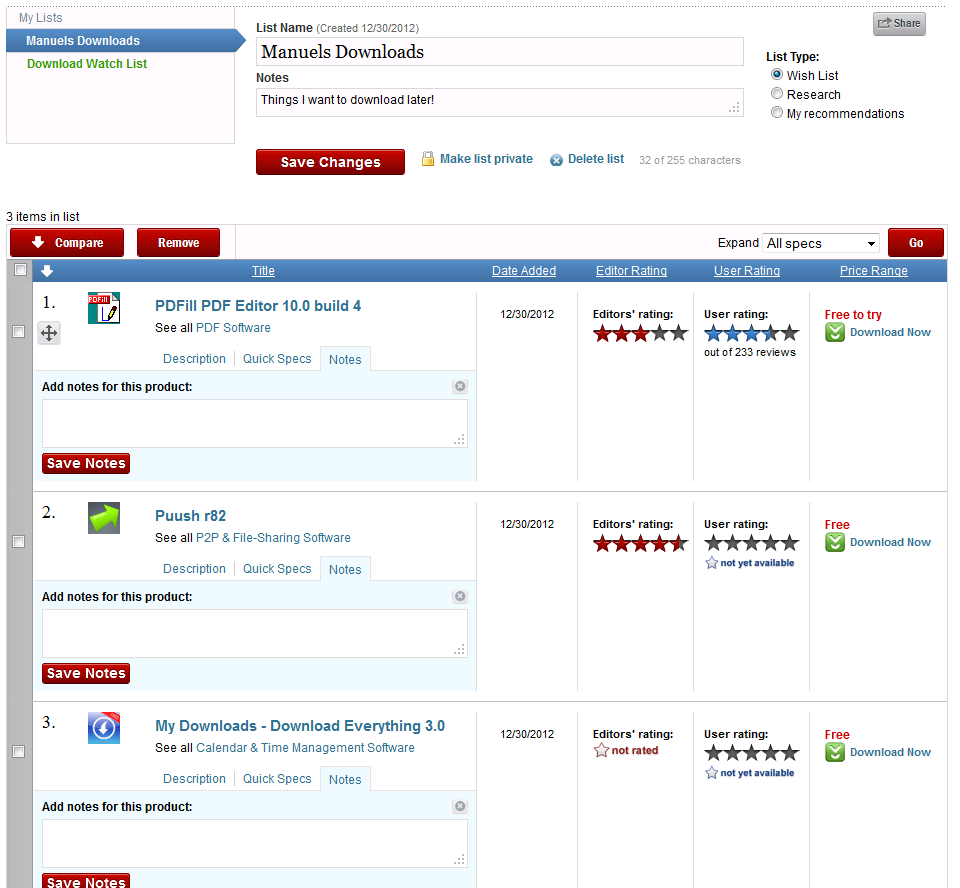Click the Save Changes button

click(331, 162)
